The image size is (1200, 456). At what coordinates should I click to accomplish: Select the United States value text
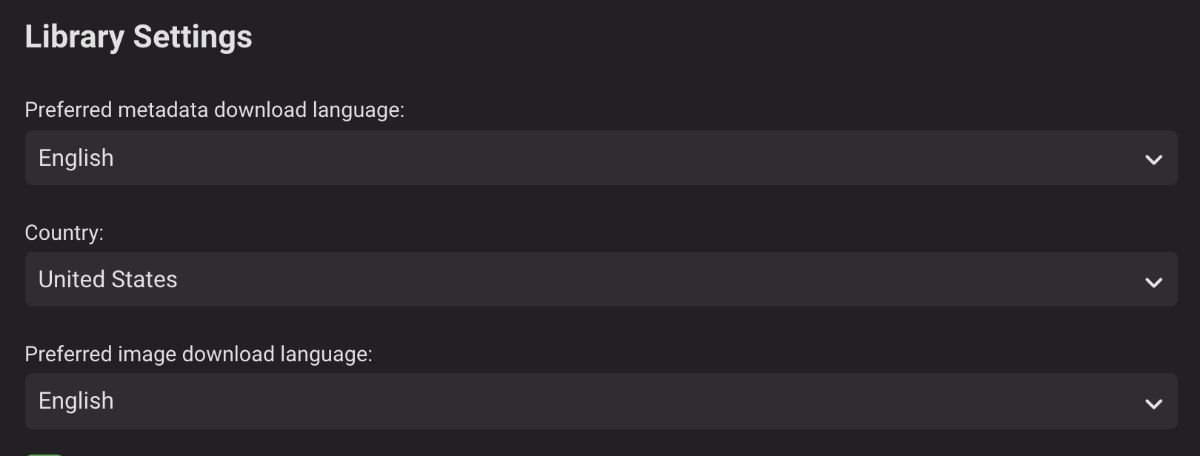pyautogui.click(x=107, y=280)
